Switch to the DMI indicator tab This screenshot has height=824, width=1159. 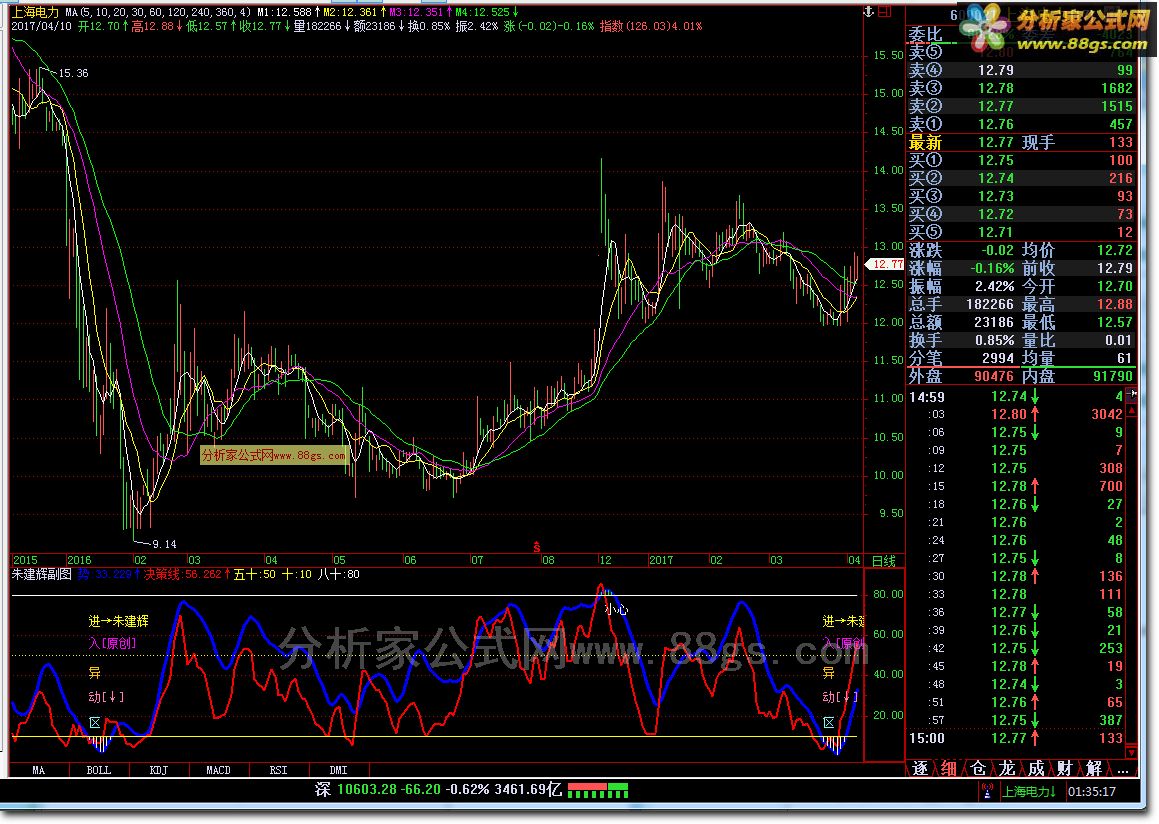338,770
